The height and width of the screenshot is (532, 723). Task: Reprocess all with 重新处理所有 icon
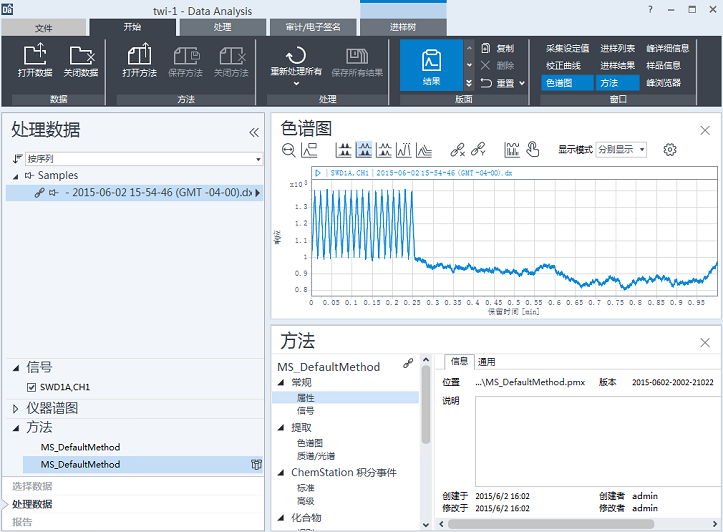296,56
